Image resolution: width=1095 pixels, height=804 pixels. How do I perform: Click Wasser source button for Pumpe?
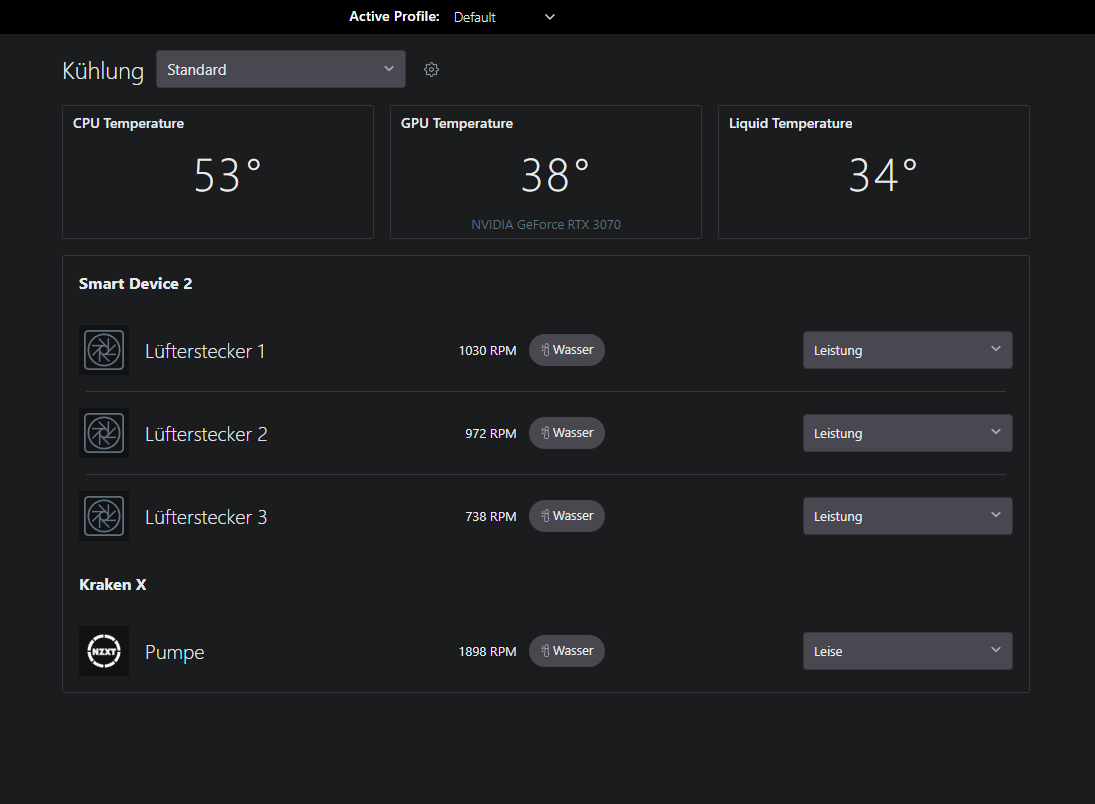click(x=567, y=651)
